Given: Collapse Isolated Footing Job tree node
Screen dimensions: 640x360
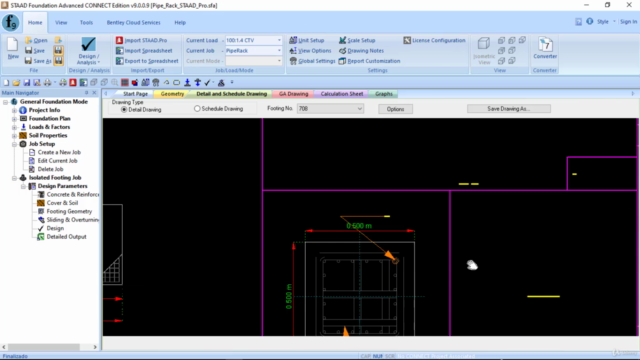Looking at the screenshot, I should (x=14, y=178).
